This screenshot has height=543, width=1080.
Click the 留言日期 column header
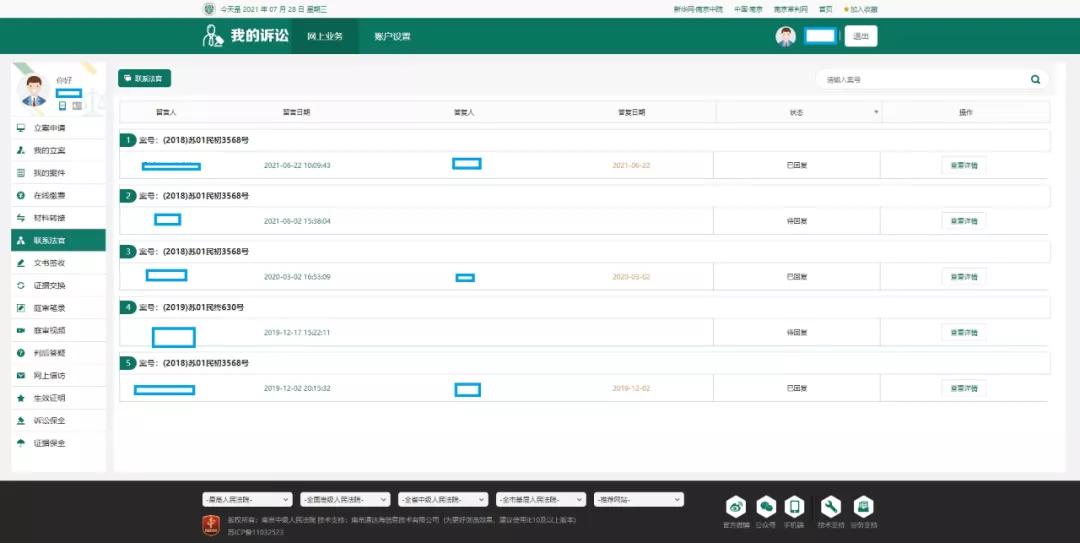coord(296,112)
